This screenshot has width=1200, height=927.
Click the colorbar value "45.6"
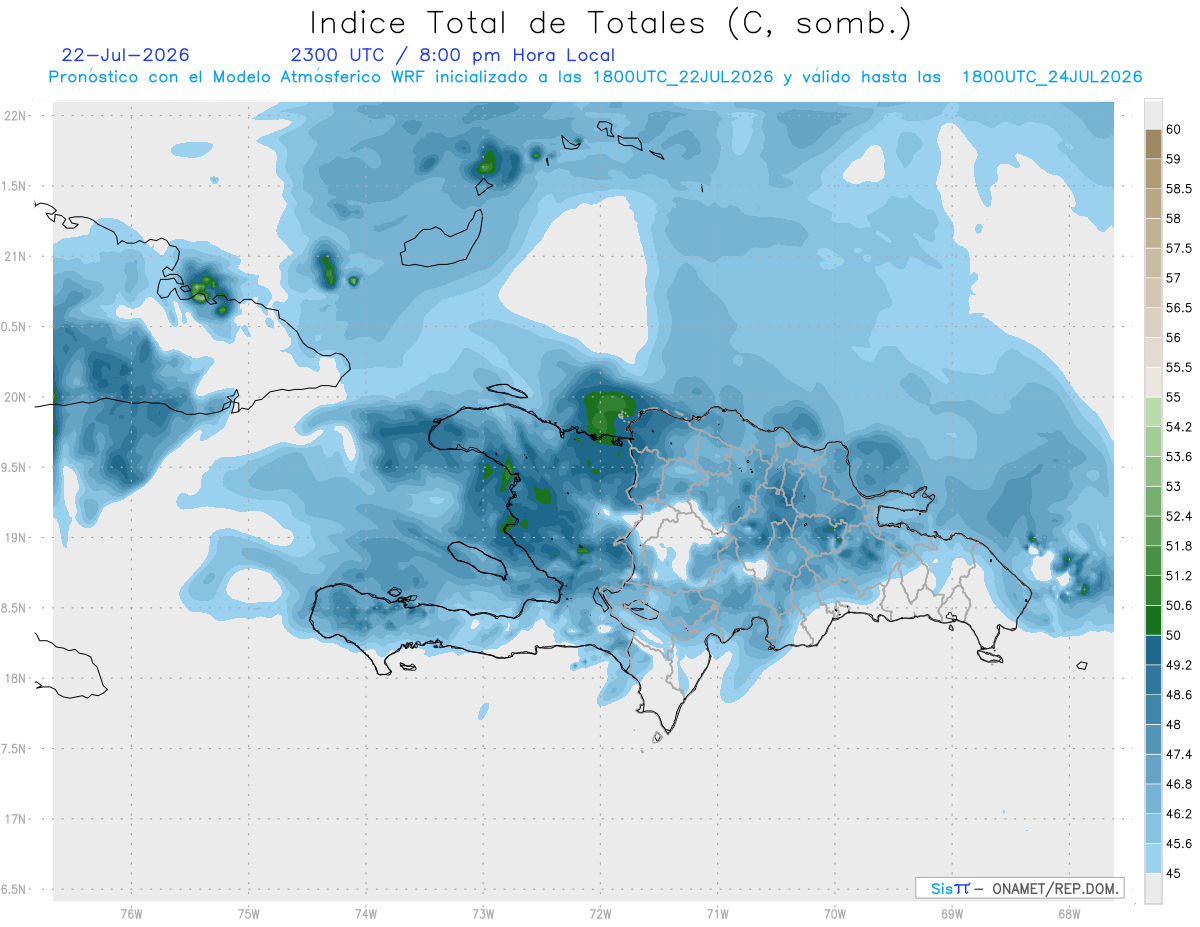point(1179,844)
